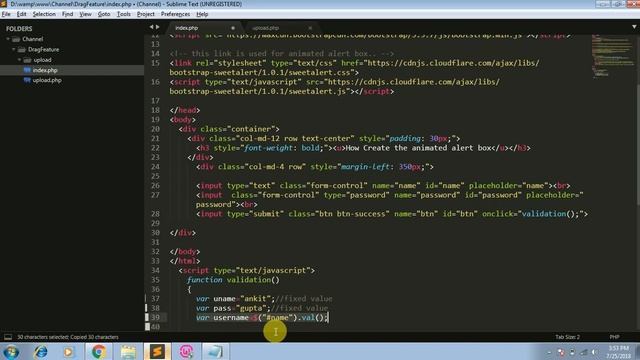Click the upload.php file icon in sidebar

[x=27, y=80]
